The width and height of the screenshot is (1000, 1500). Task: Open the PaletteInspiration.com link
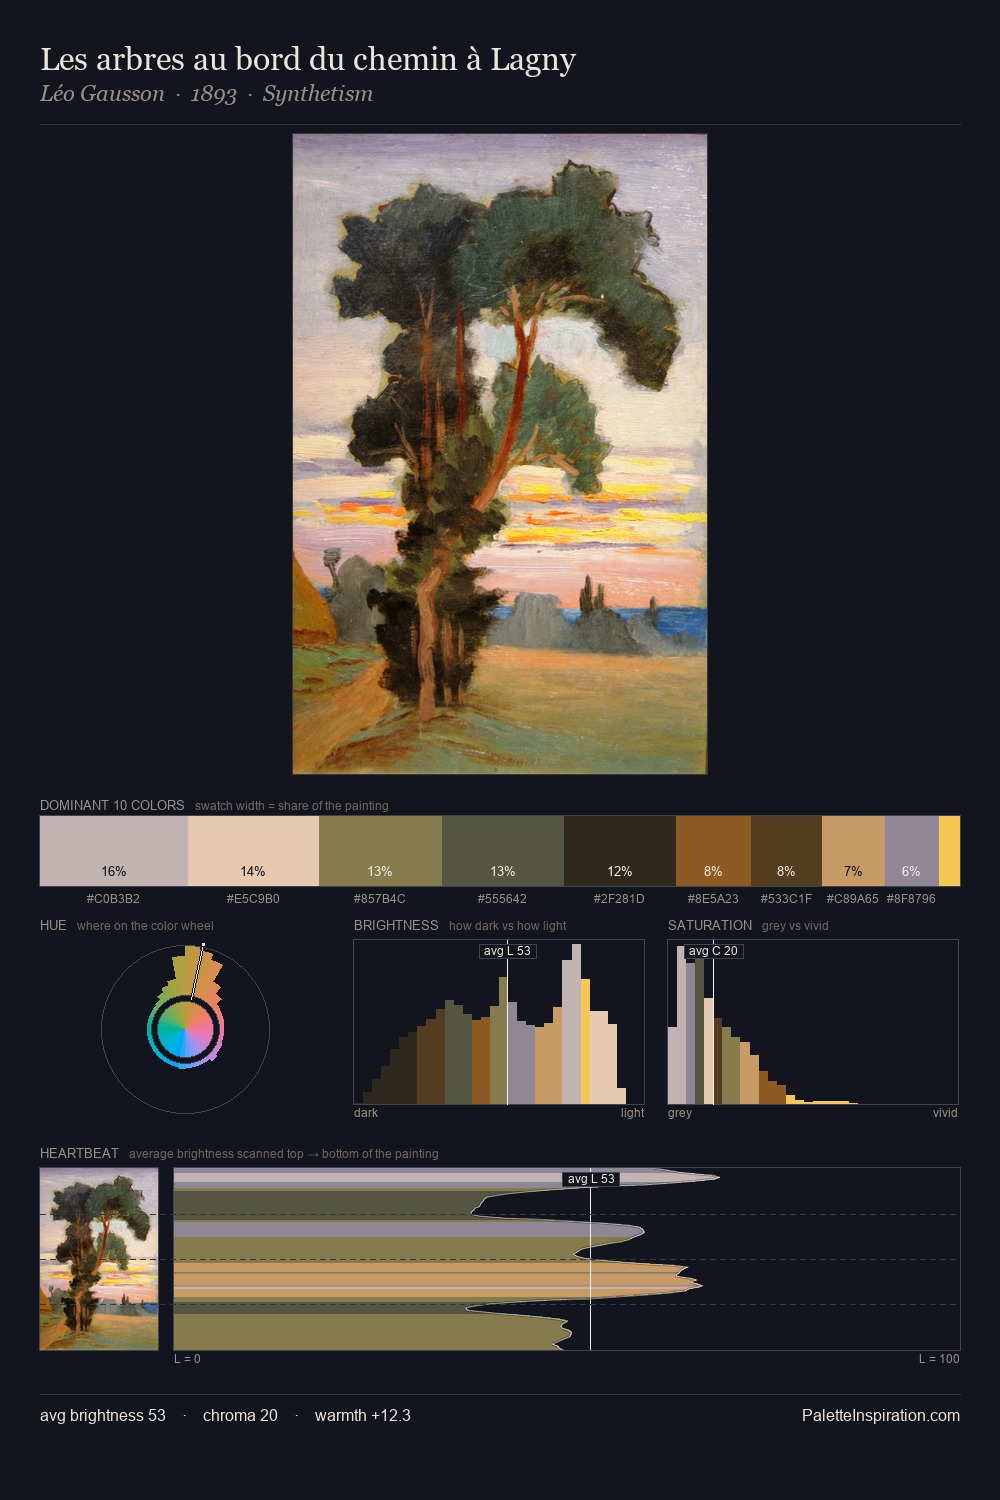881,1415
